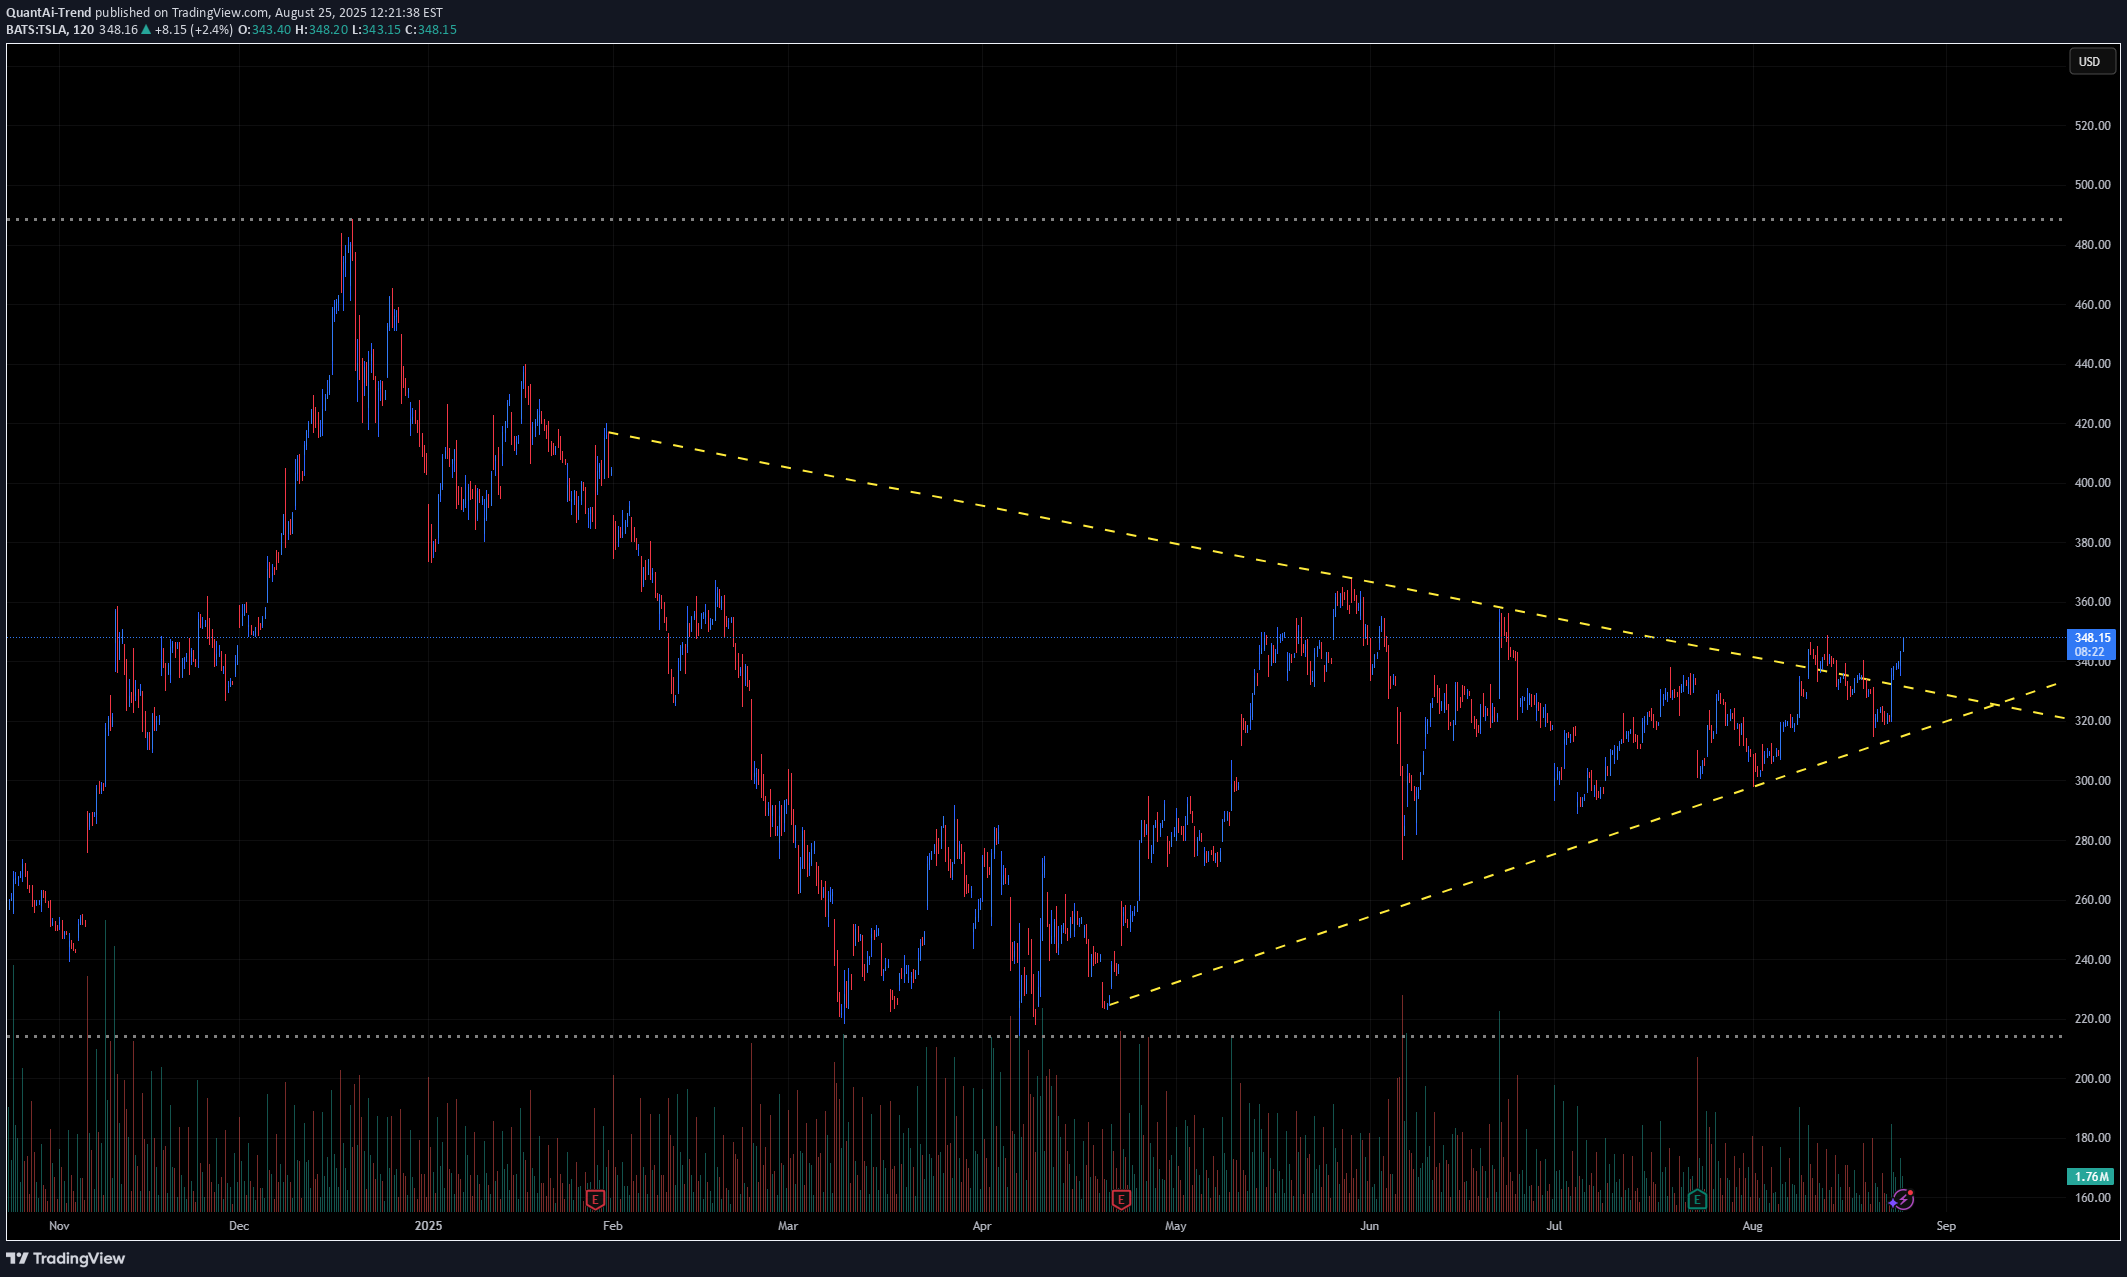Click the 2025 label on time axis
Screen dimensions: 2127x1277
(428, 1226)
